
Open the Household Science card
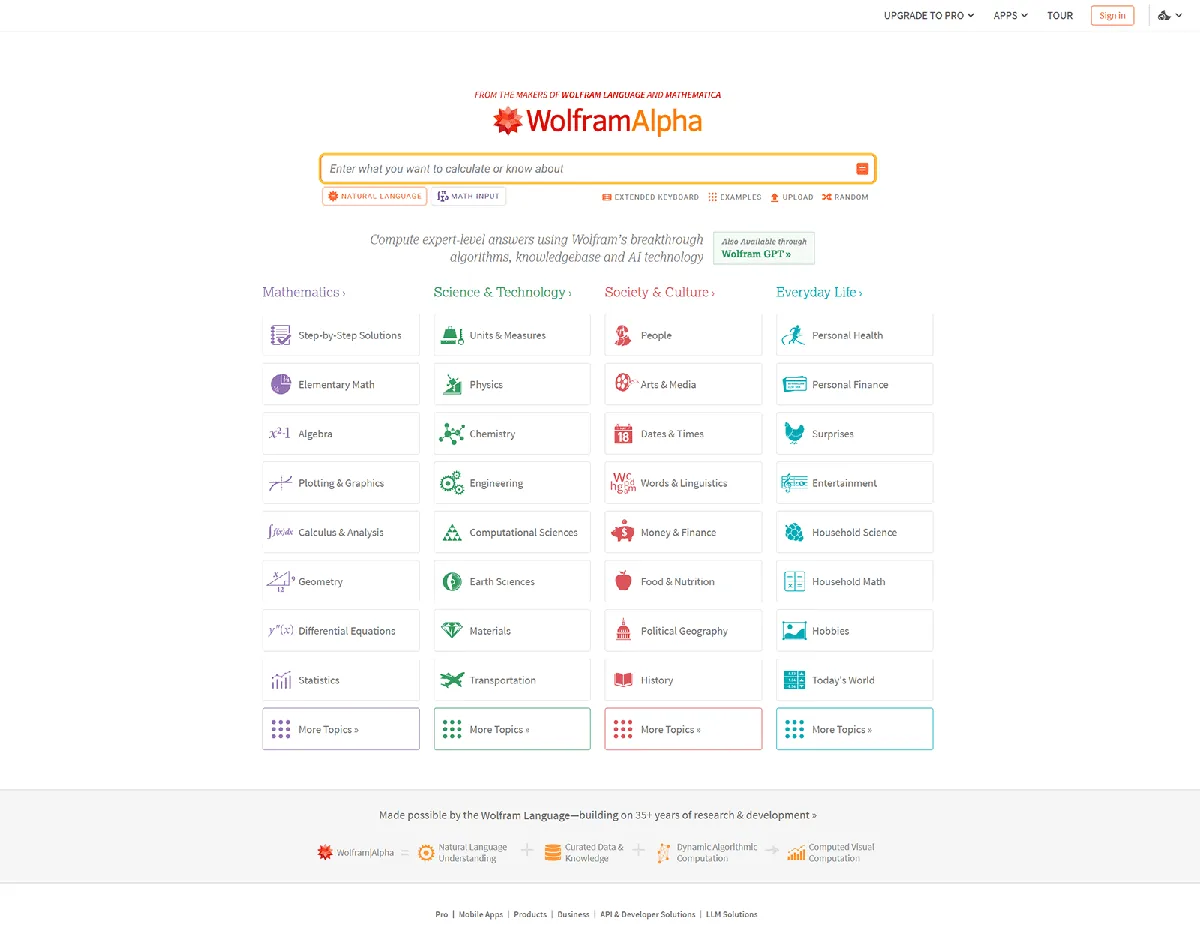click(x=854, y=532)
